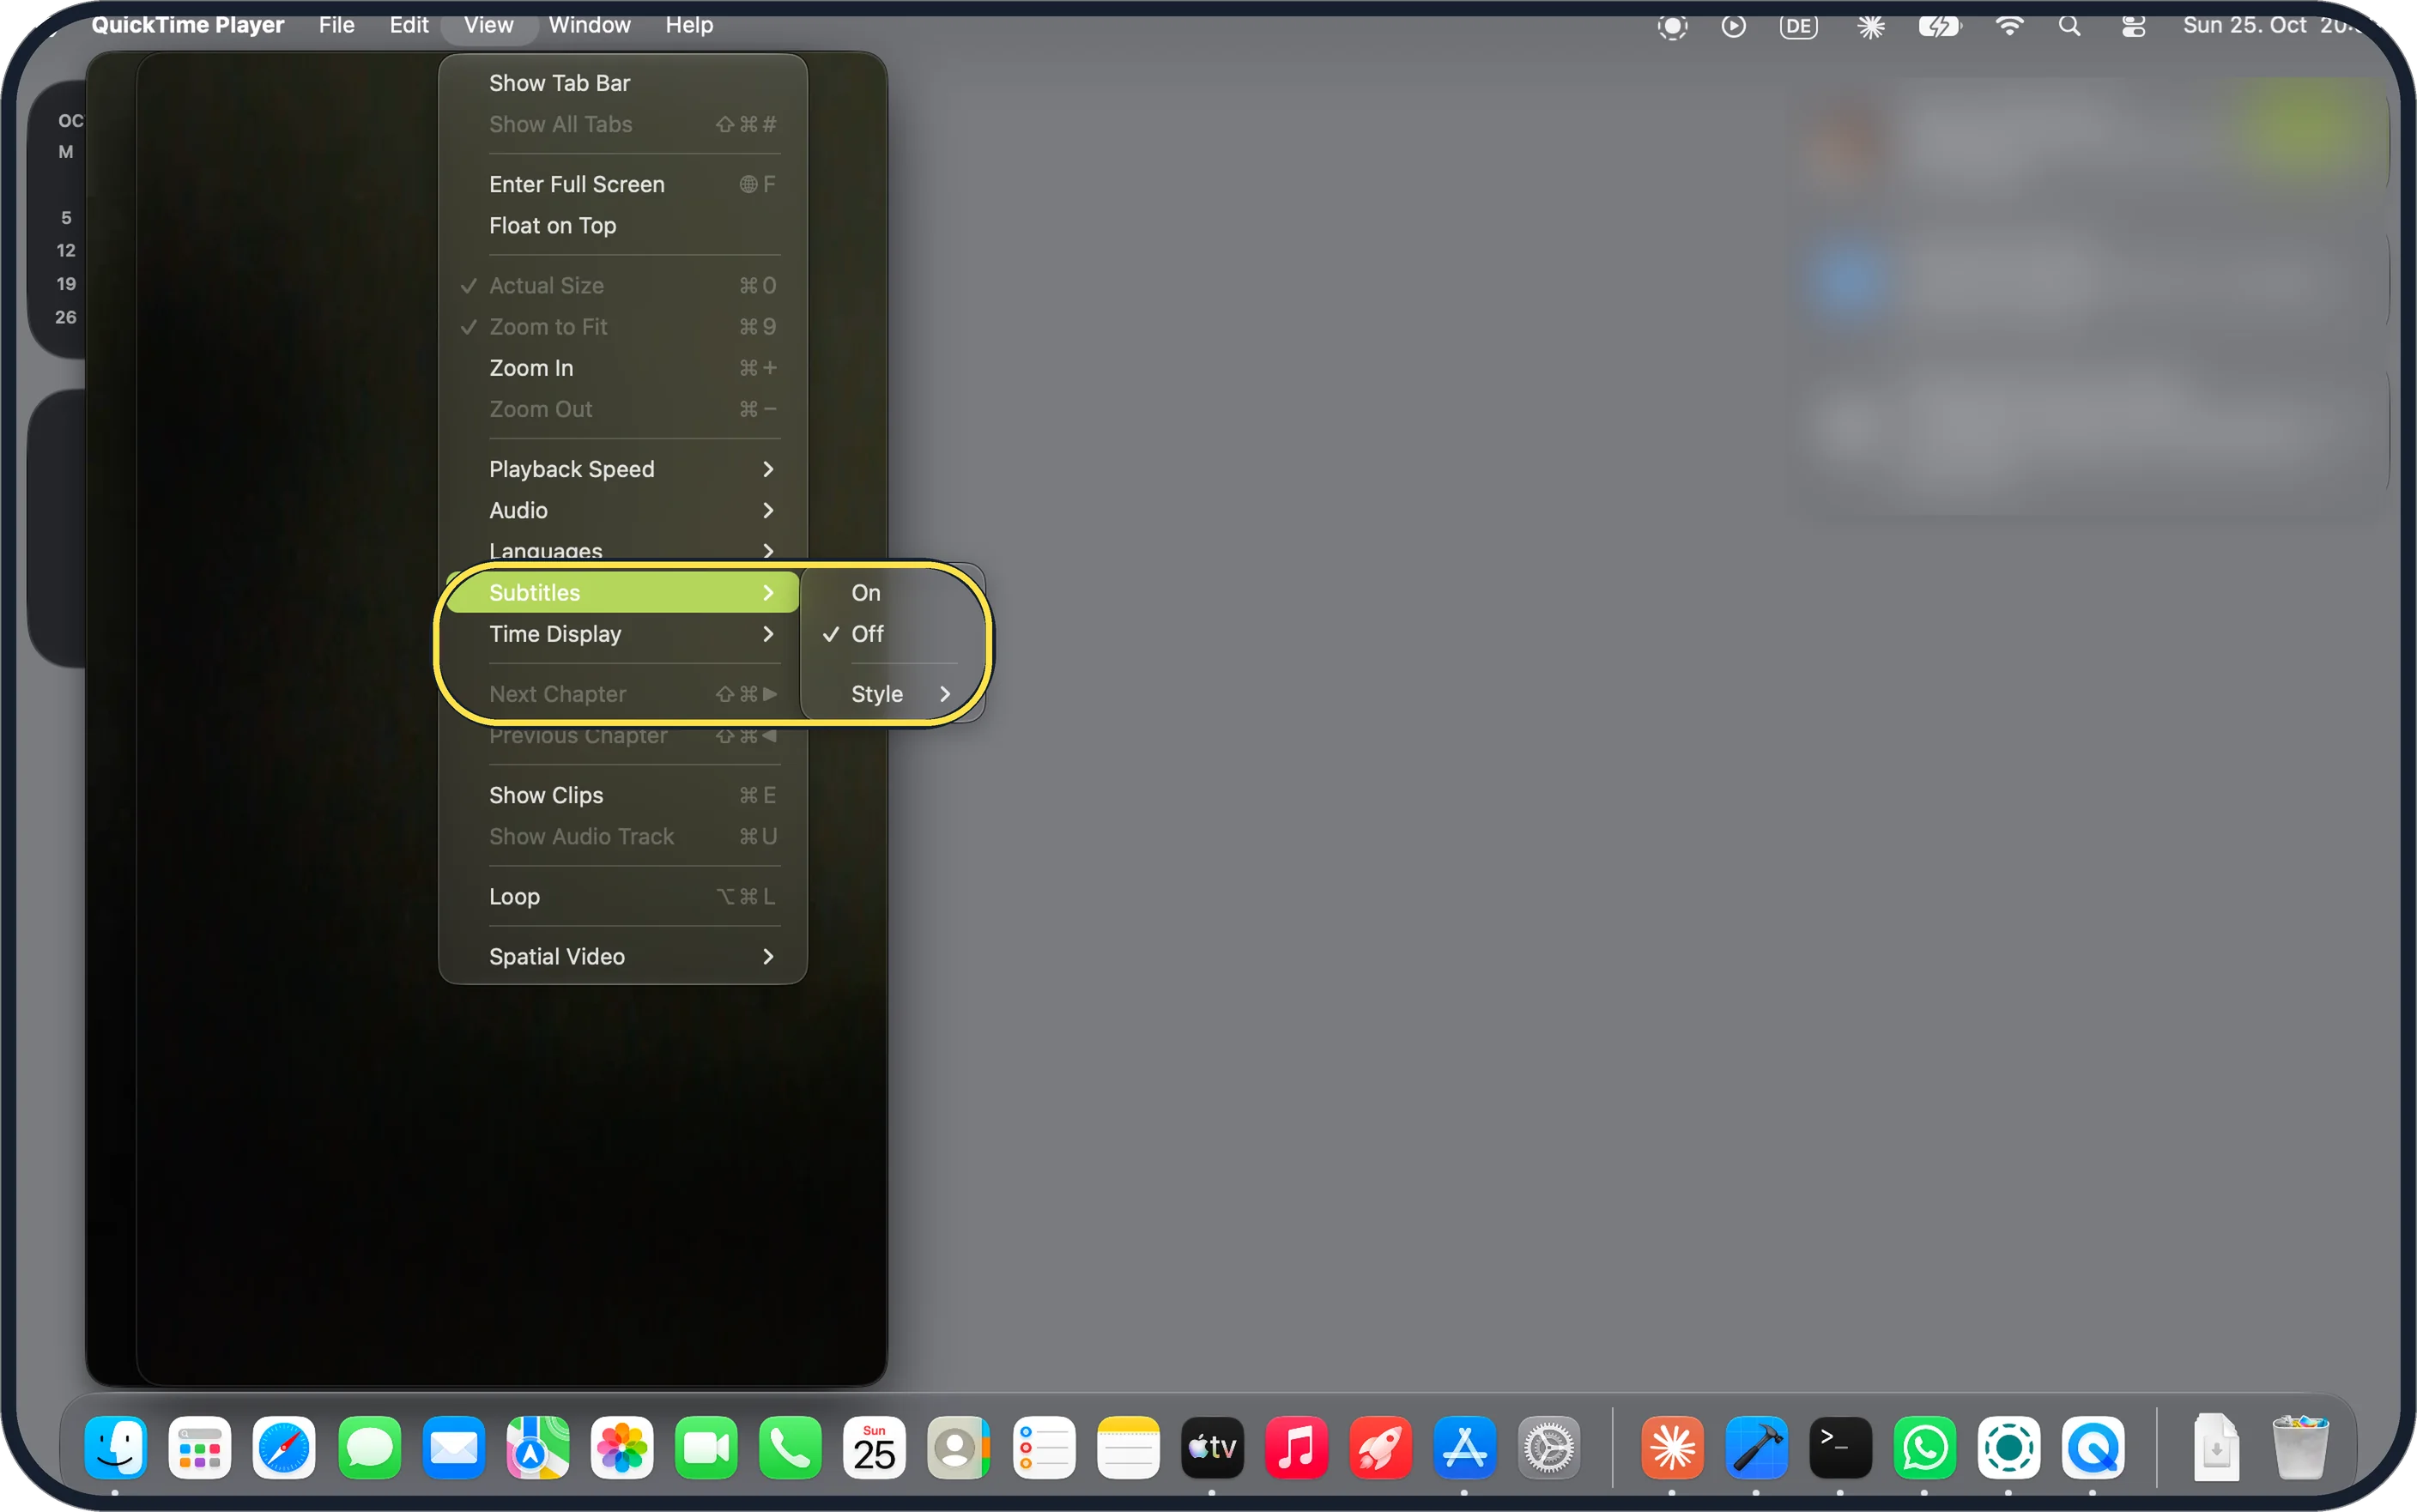Open Mail app in Dock

pyautogui.click(x=453, y=1447)
